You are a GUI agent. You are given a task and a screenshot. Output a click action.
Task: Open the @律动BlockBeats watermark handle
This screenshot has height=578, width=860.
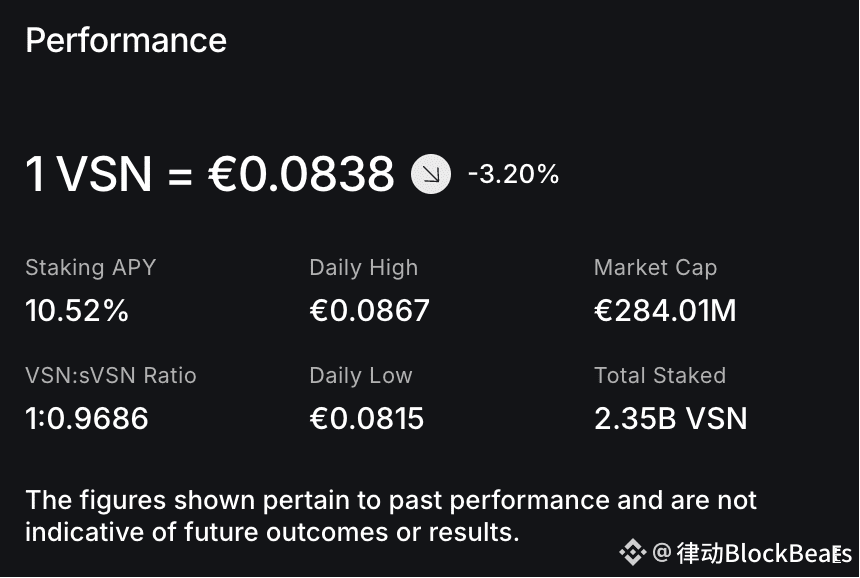(x=752, y=553)
